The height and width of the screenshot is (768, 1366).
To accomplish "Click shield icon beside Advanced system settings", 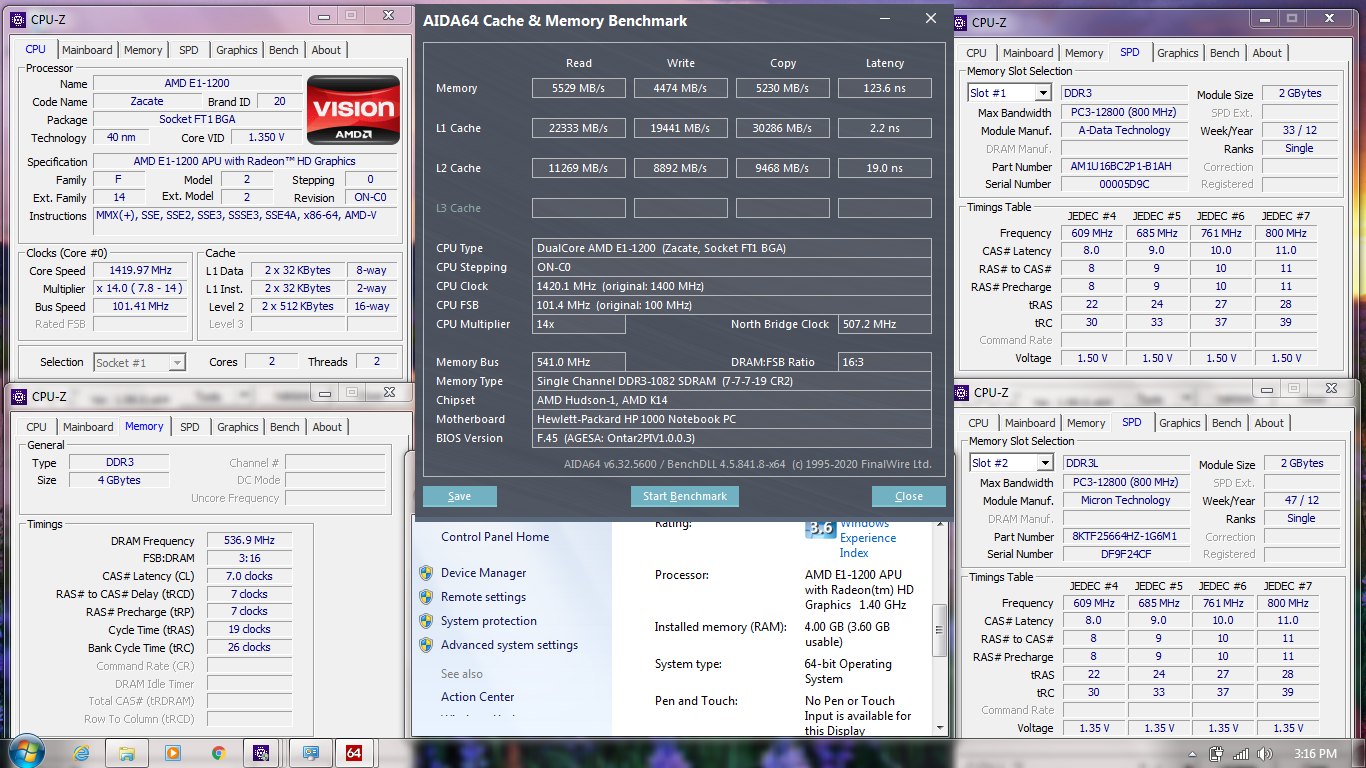I will 426,645.
